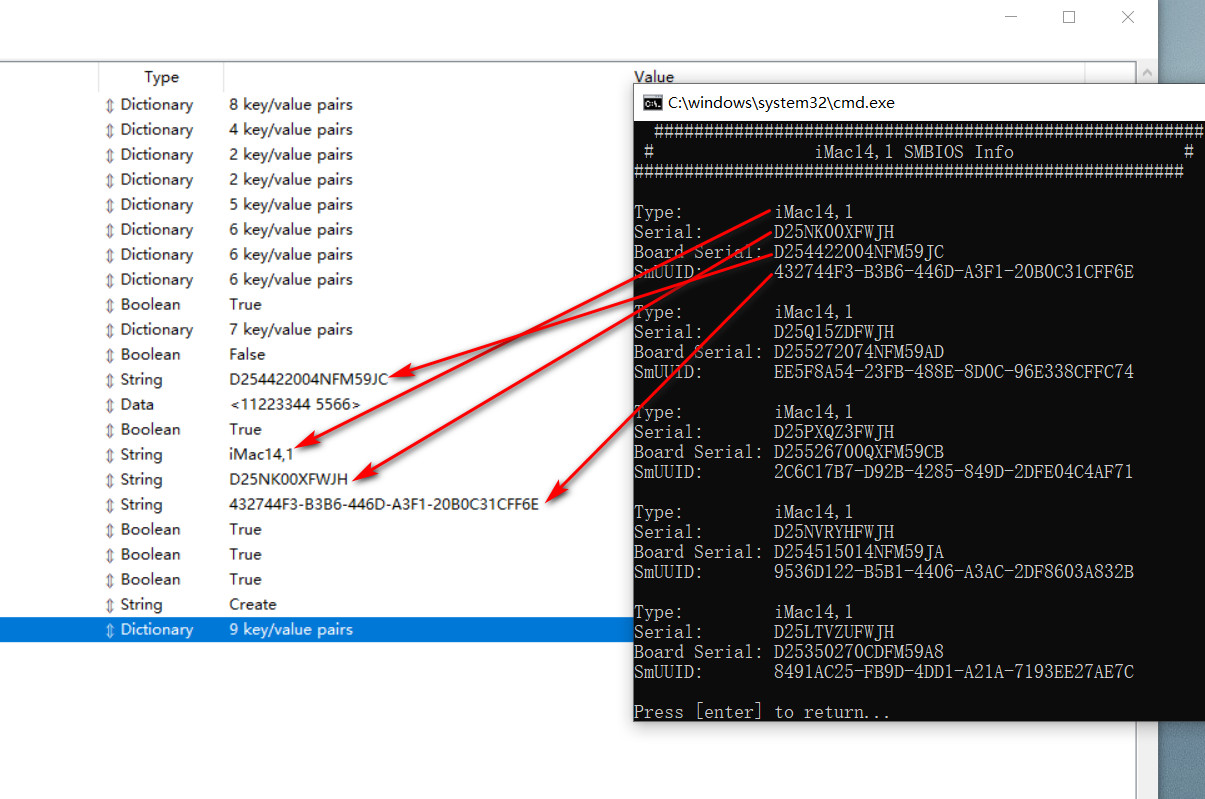This screenshot has height=799, width=1205.
Task: Click the 'C:\windows\system32\cmd.exe' title bar text
Action: click(781, 102)
